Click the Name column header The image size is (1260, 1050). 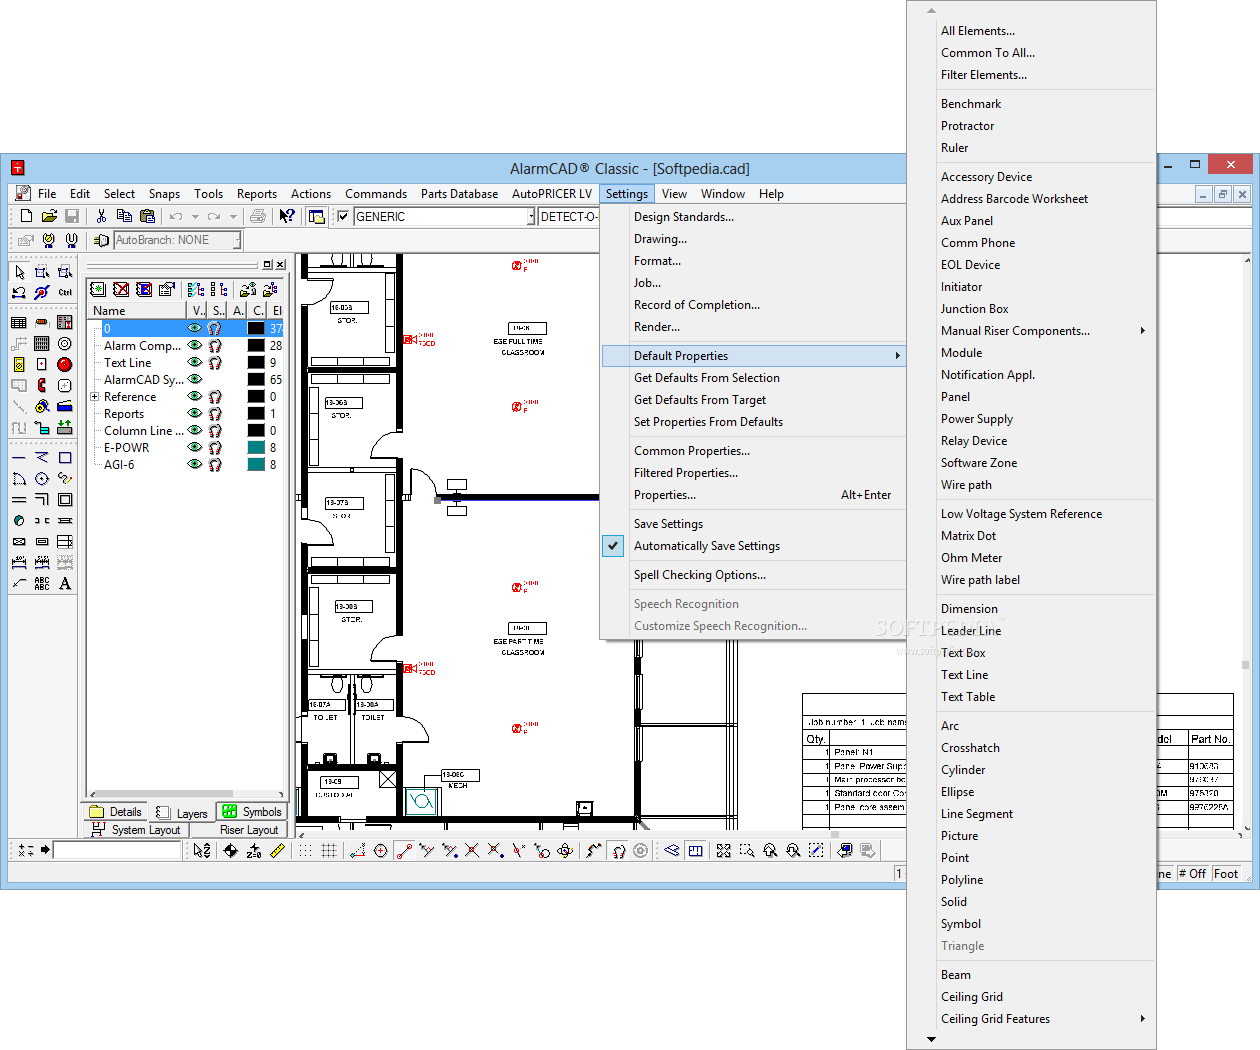coord(138,311)
